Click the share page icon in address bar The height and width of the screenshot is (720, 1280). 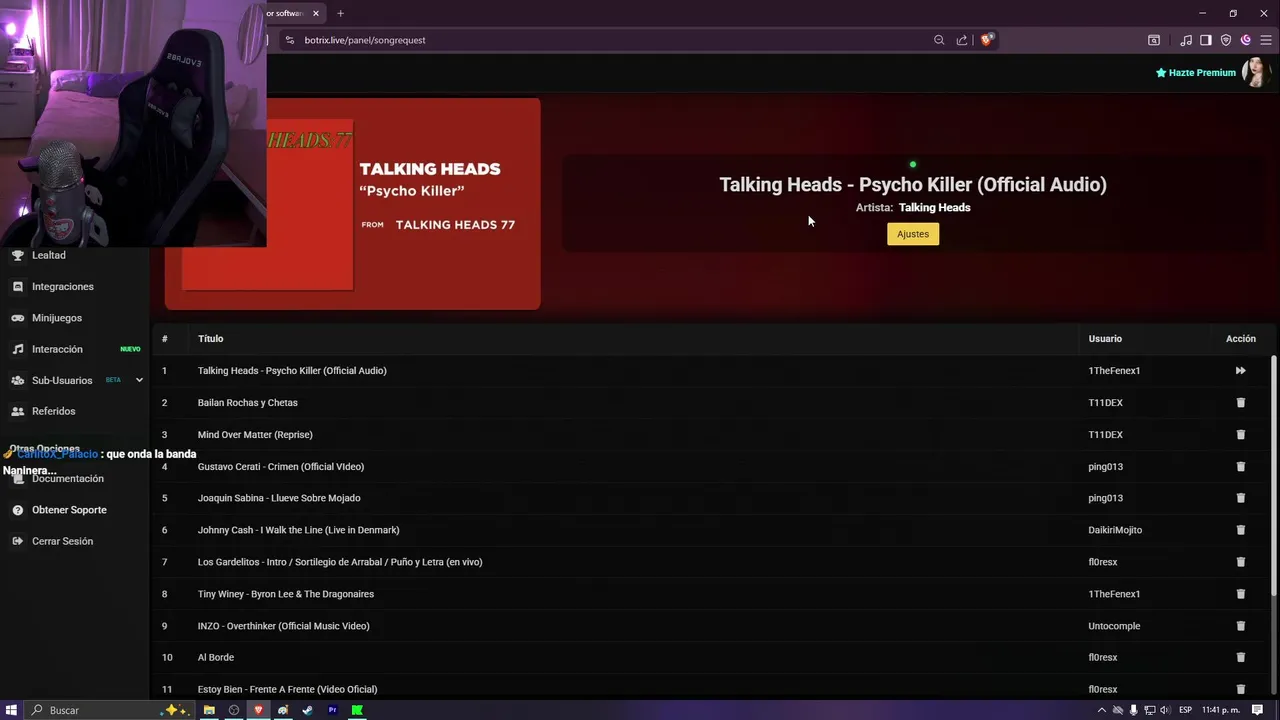pos(962,40)
